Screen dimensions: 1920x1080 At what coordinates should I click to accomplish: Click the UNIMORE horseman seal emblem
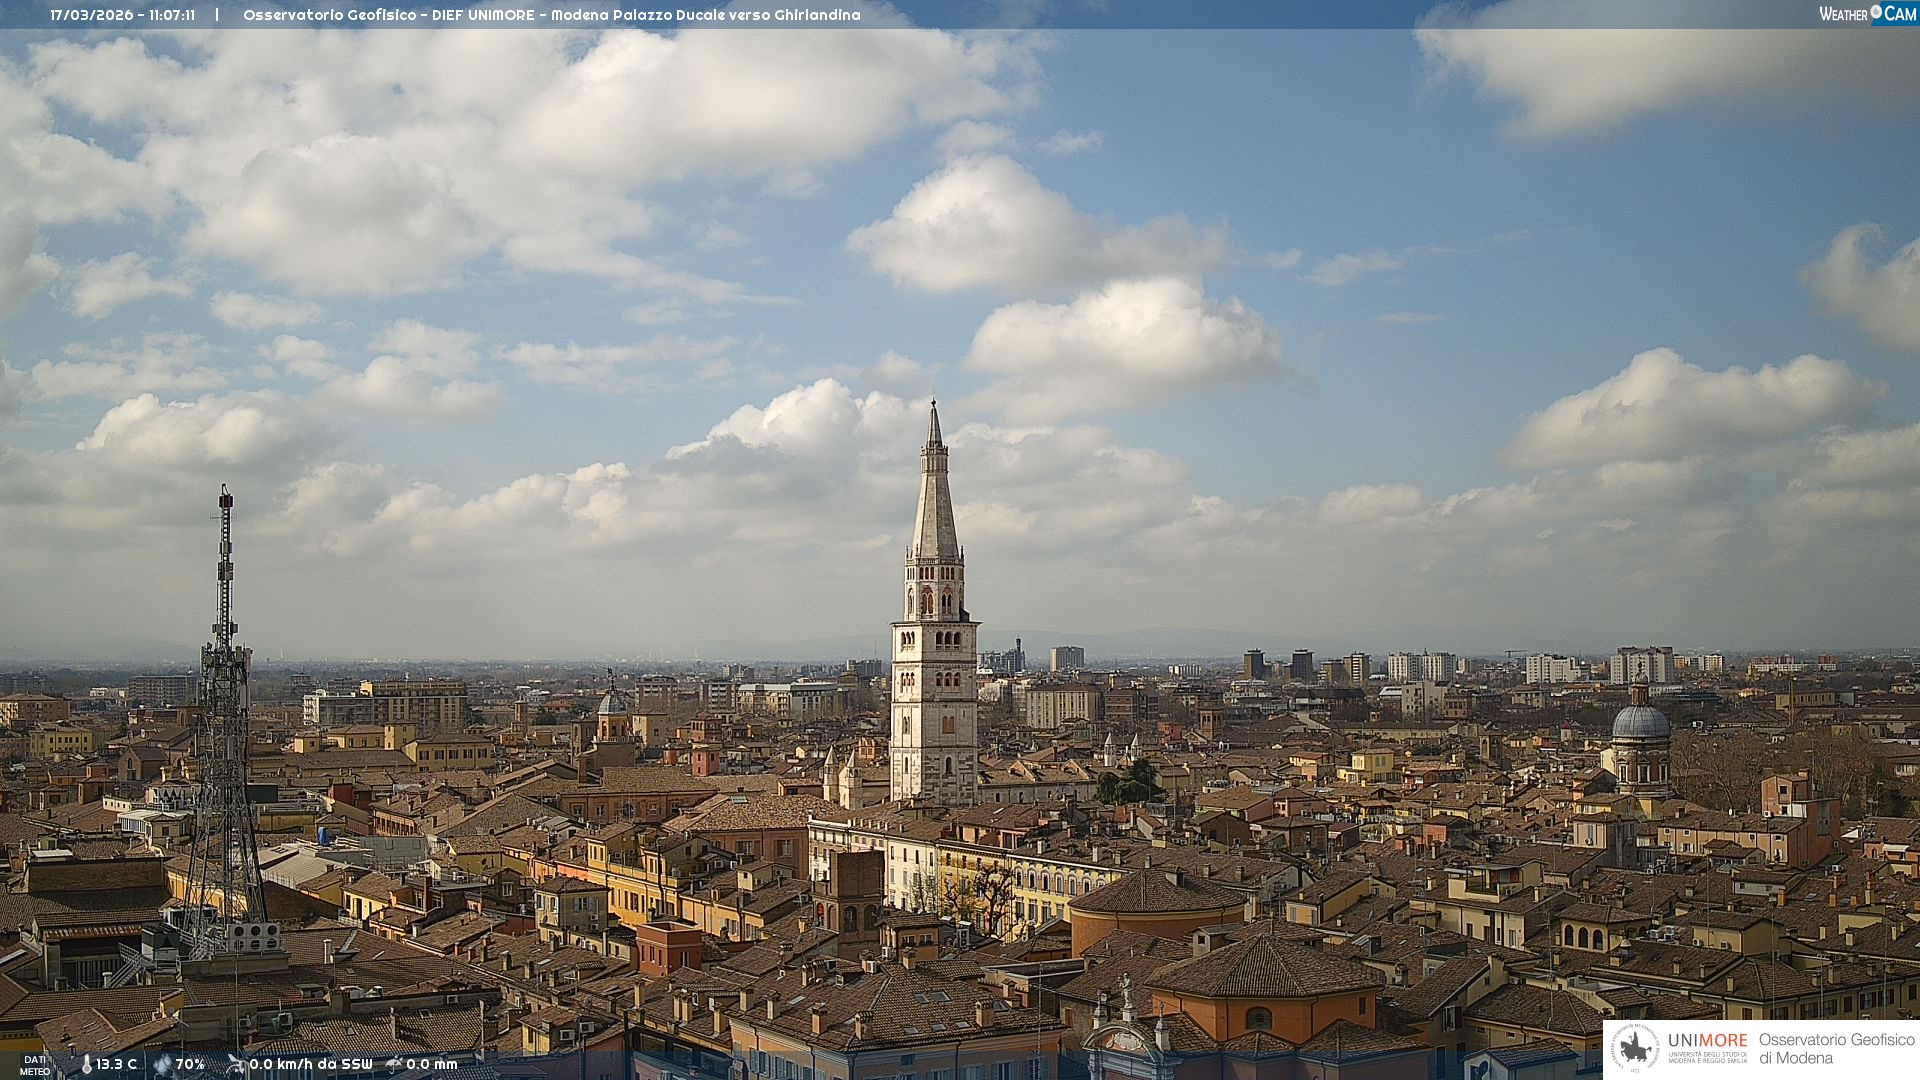(1635, 1049)
